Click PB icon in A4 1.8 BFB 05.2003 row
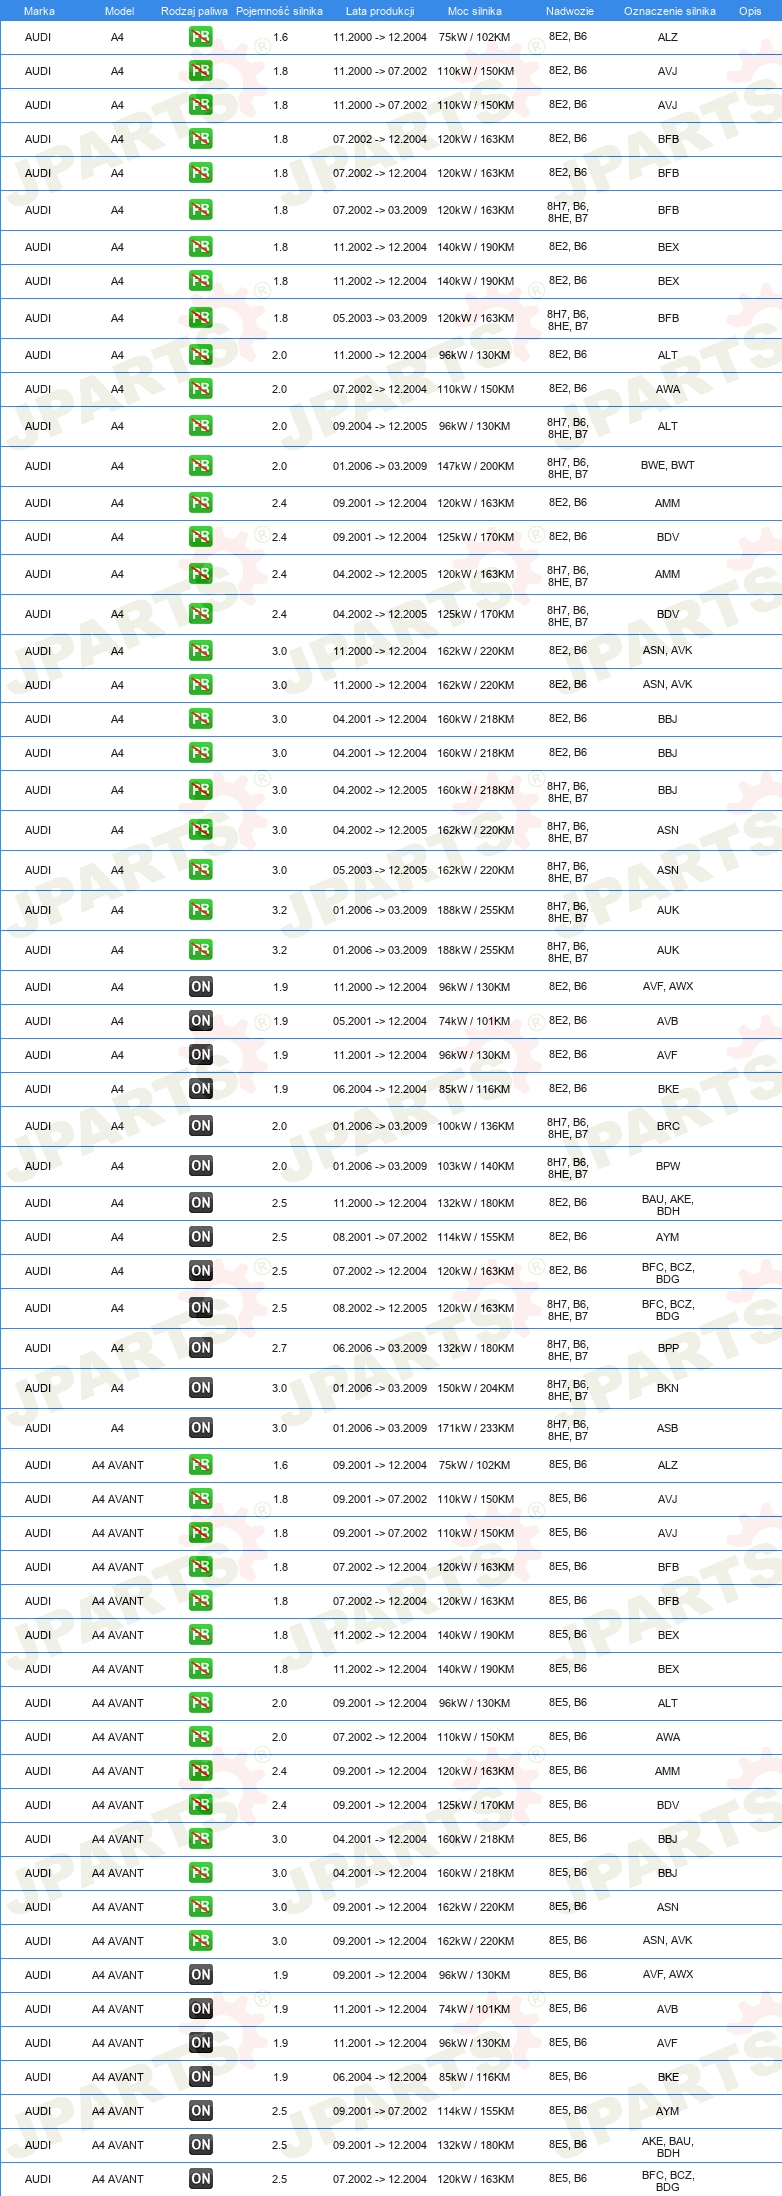 click(x=201, y=318)
